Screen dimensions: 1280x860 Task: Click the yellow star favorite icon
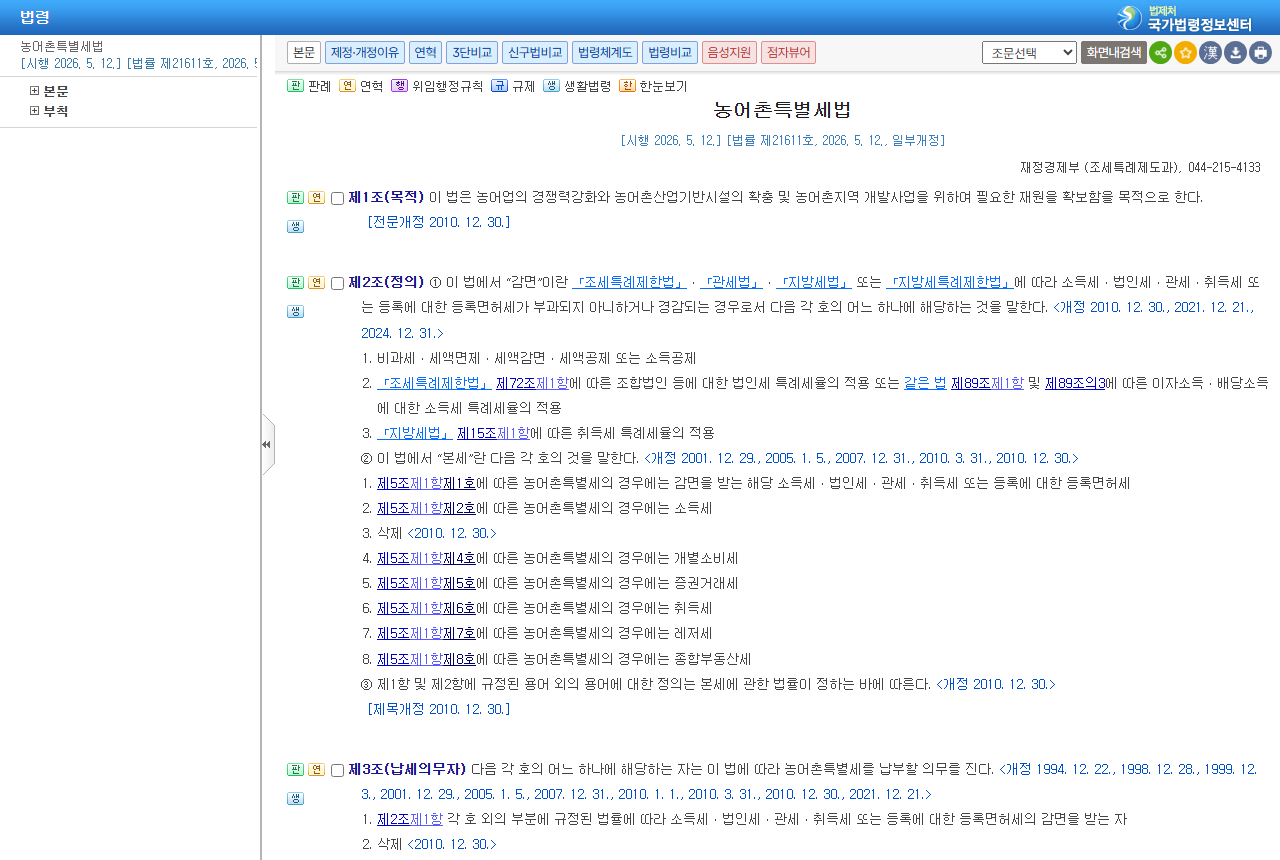(1185, 53)
